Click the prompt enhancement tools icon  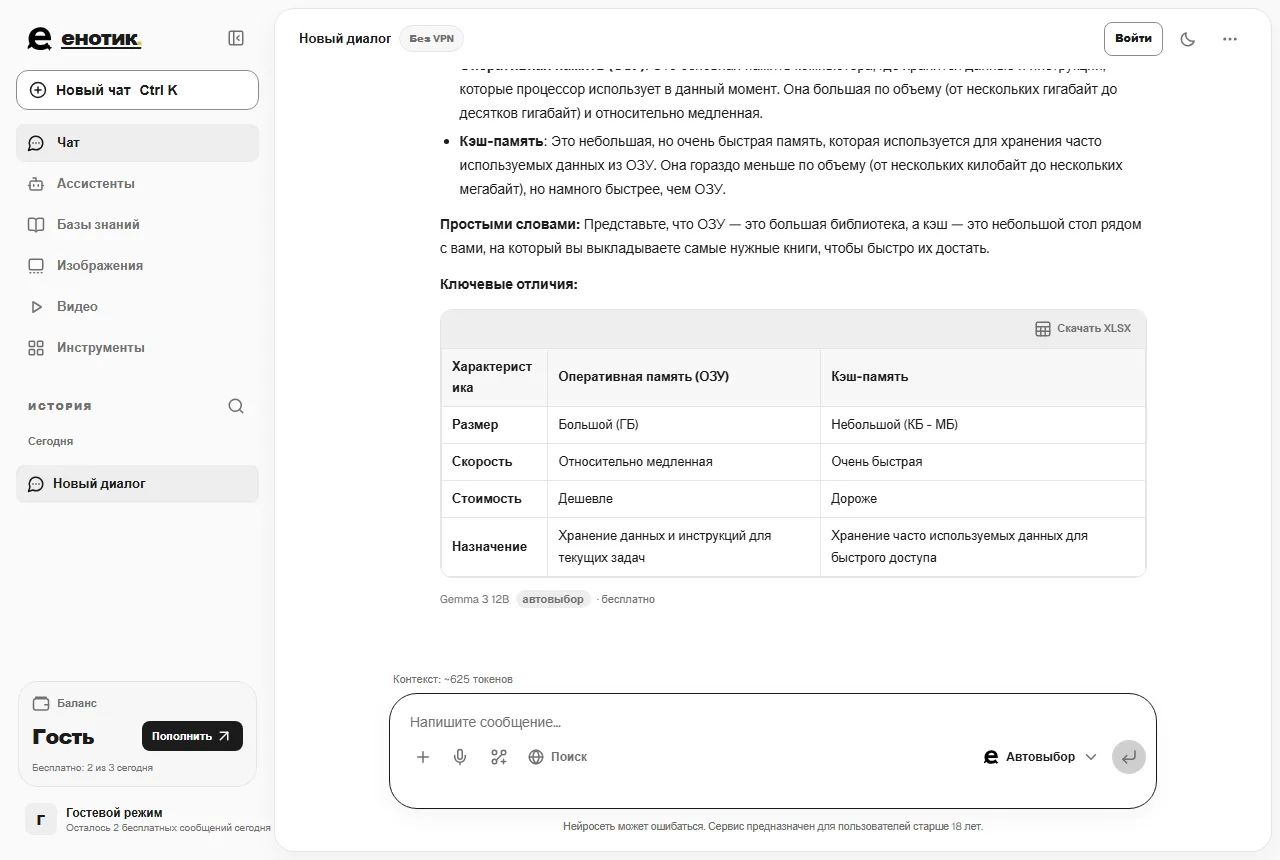point(499,757)
